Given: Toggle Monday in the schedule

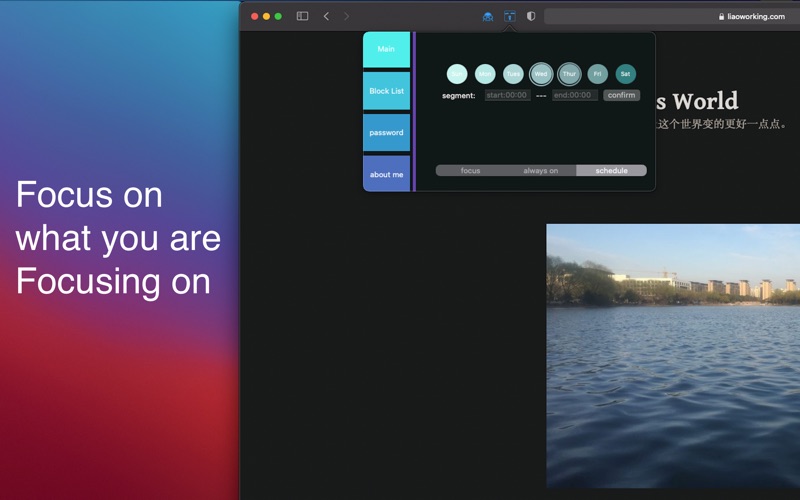Looking at the screenshot, I should 485,73.
